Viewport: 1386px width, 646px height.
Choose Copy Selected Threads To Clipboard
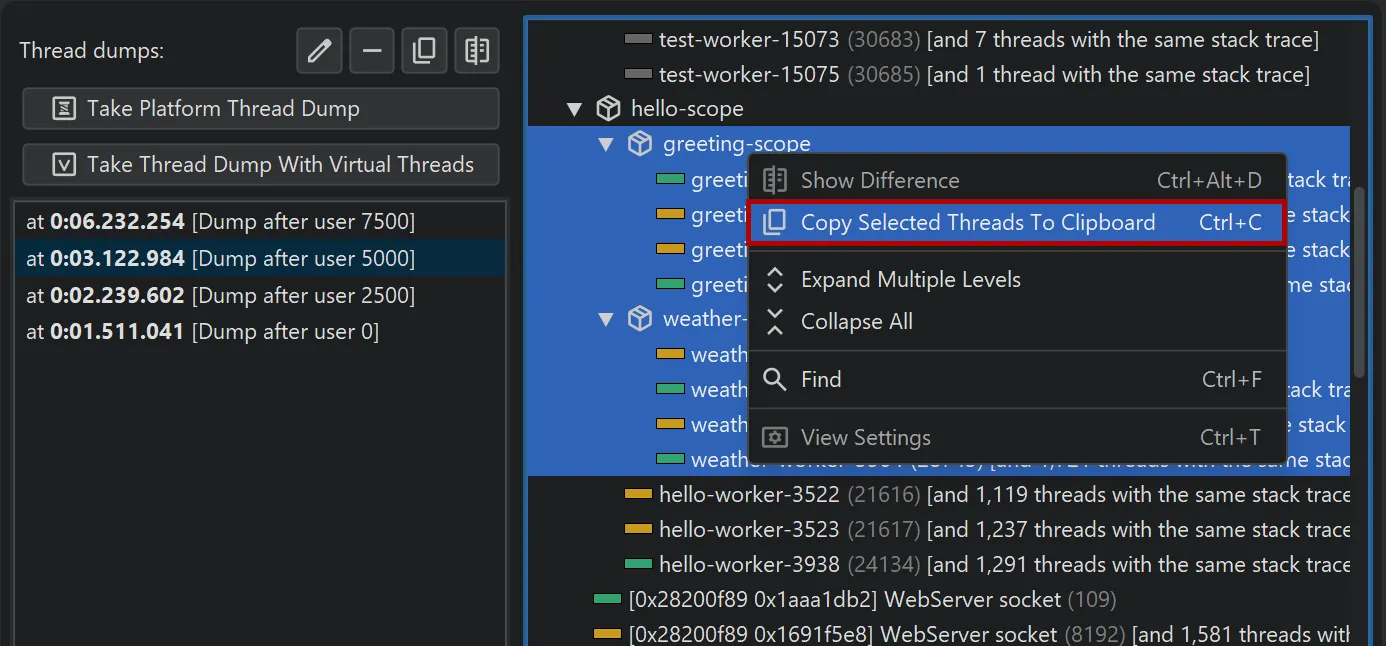(1017, 222)
